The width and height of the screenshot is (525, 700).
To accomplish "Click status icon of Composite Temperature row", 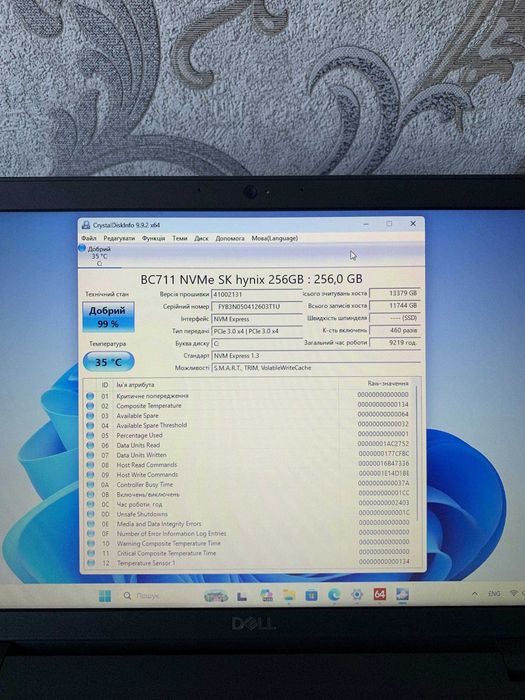I will (x=90, y=406).
